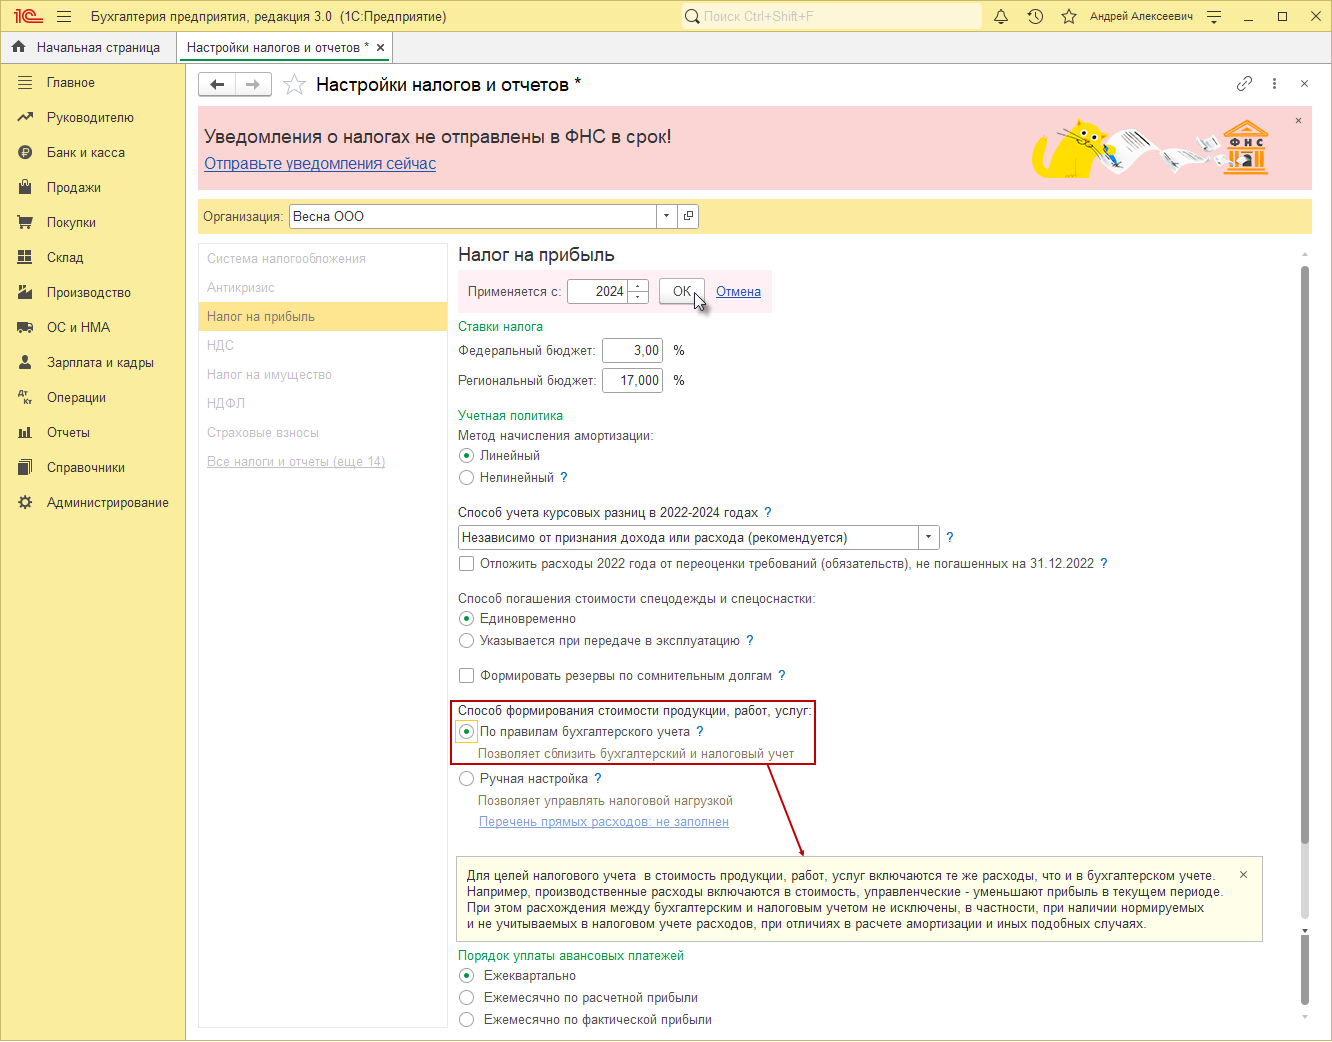
Task: Expand the Организация dropdown
Action: click(666, 216)
